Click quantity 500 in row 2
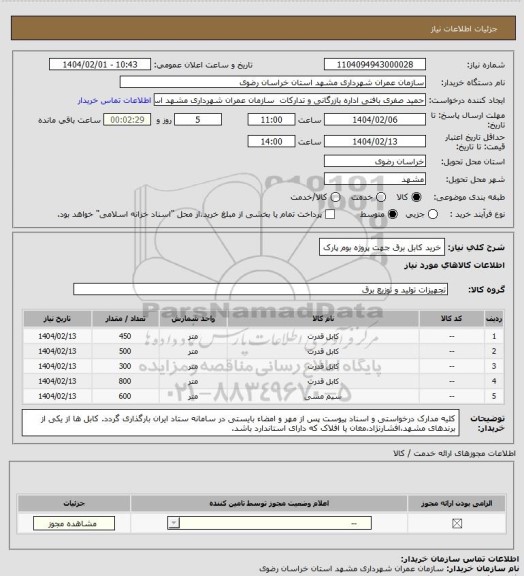 [125, 352]
